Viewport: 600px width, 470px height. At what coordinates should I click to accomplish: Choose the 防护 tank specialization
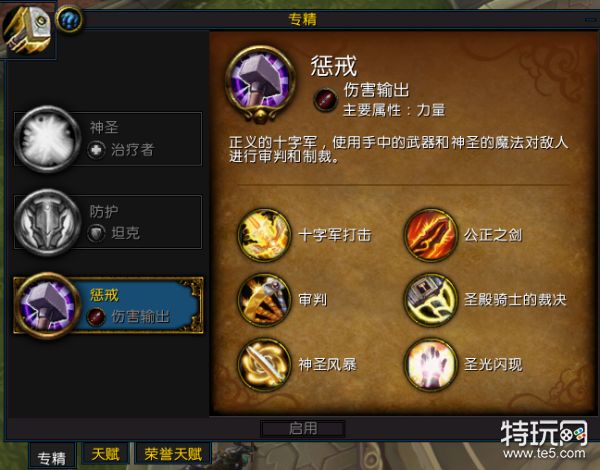(108, 222)
